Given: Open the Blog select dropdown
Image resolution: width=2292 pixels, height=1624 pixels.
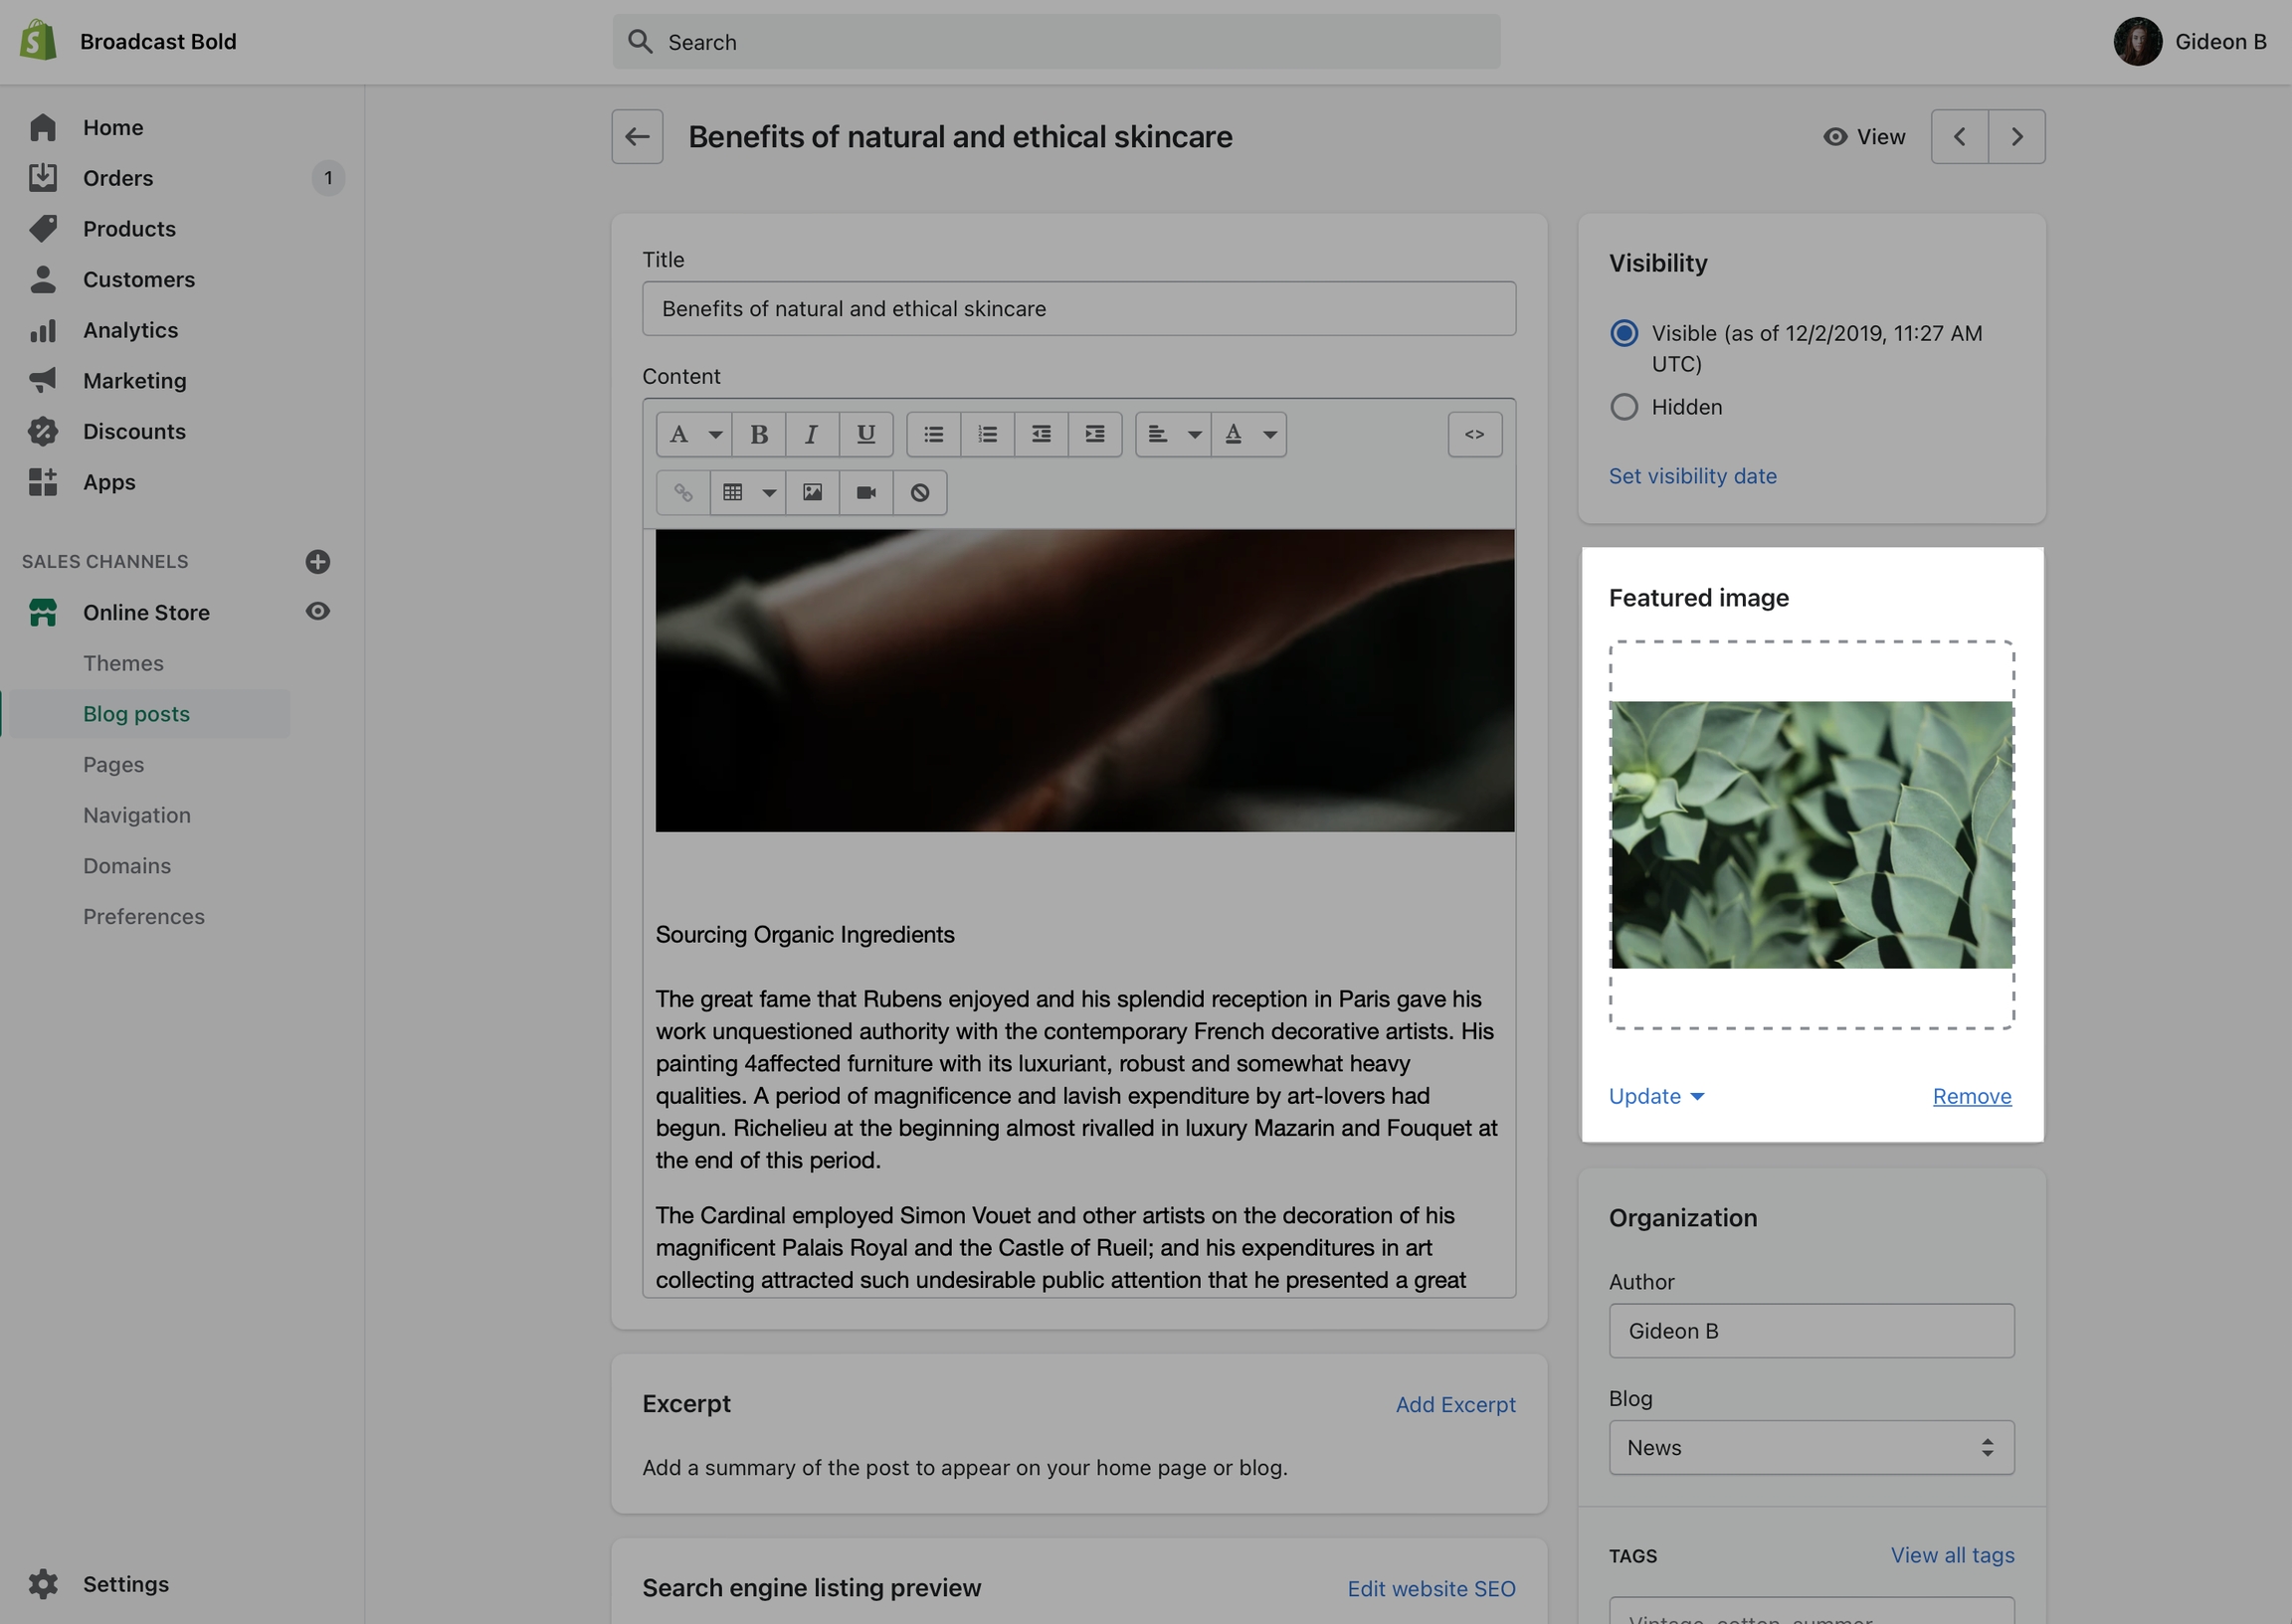Looking at the screenshot, I should coord(1810,1447).
